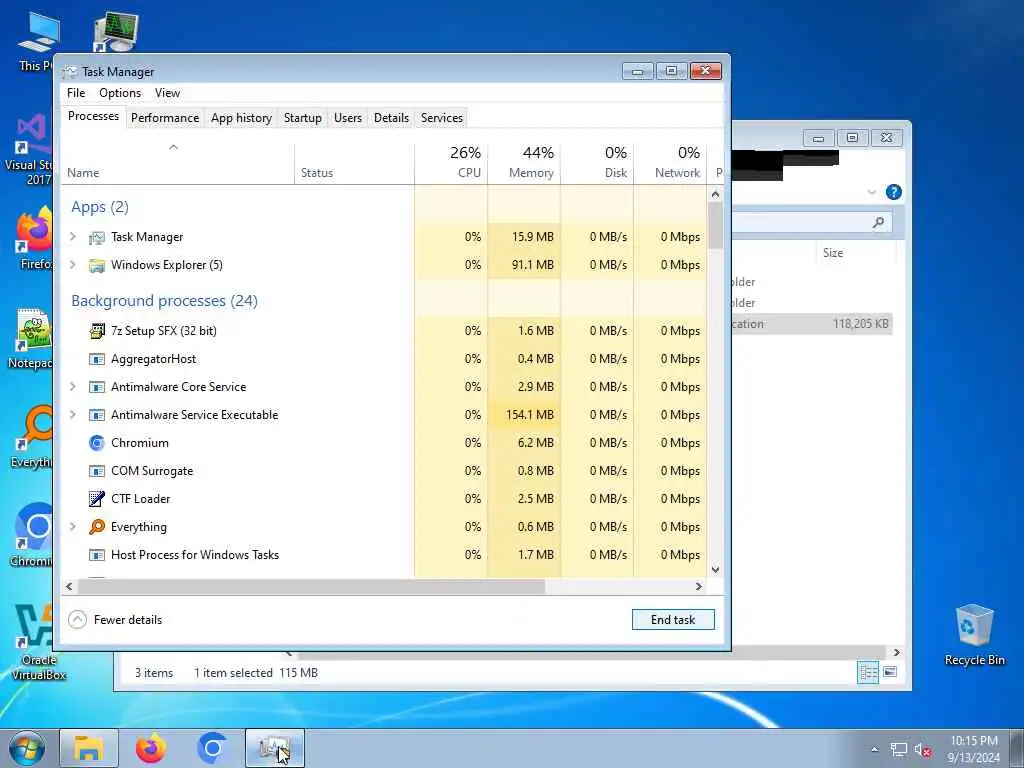Screen dimensions: 1024x768
Task: Expand the Task Manager process row
Action: click(72, 237)
